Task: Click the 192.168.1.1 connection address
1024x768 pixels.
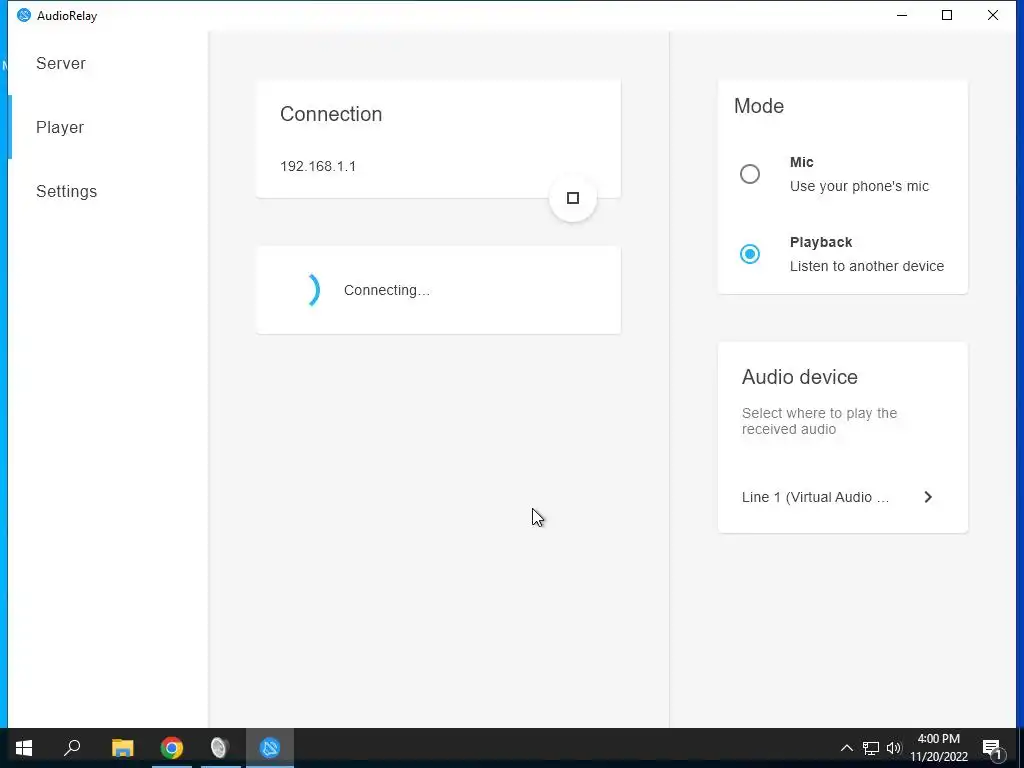Action: click(x=318, y=166)
